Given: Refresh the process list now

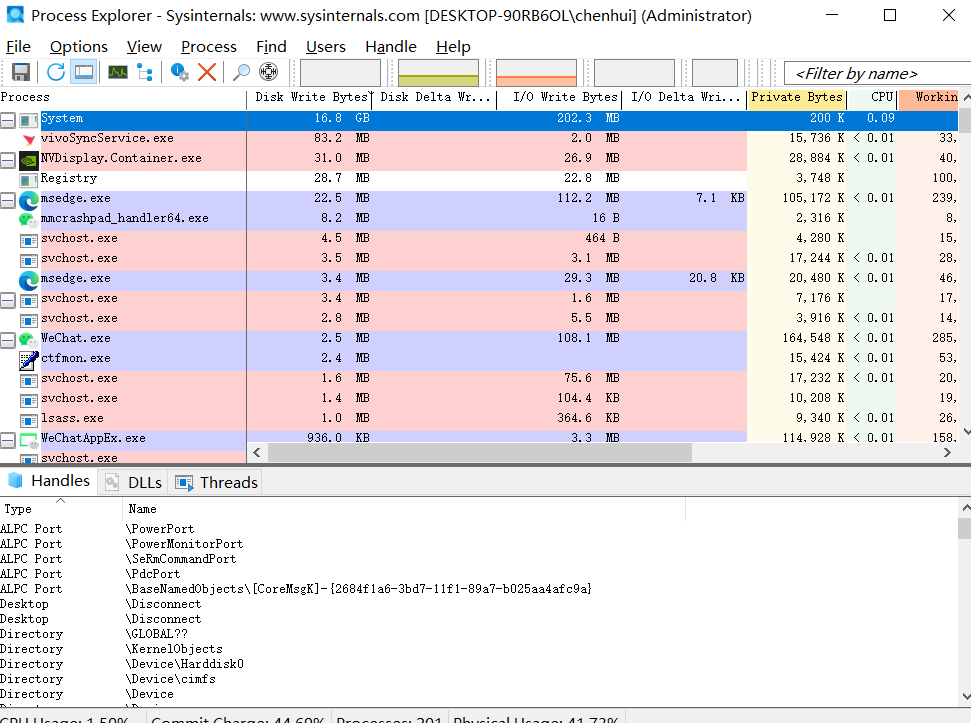Looking at the screenshot, I should pos(56,72).
